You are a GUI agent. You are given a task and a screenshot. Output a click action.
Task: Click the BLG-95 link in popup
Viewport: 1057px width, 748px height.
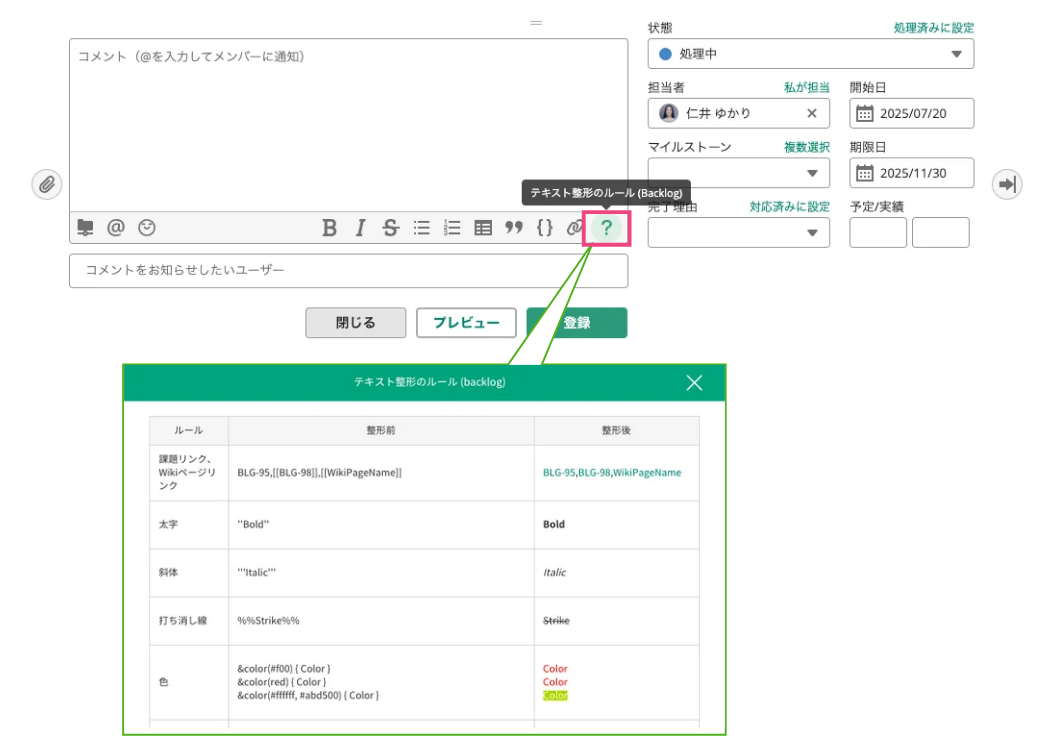tap(559, 473)
